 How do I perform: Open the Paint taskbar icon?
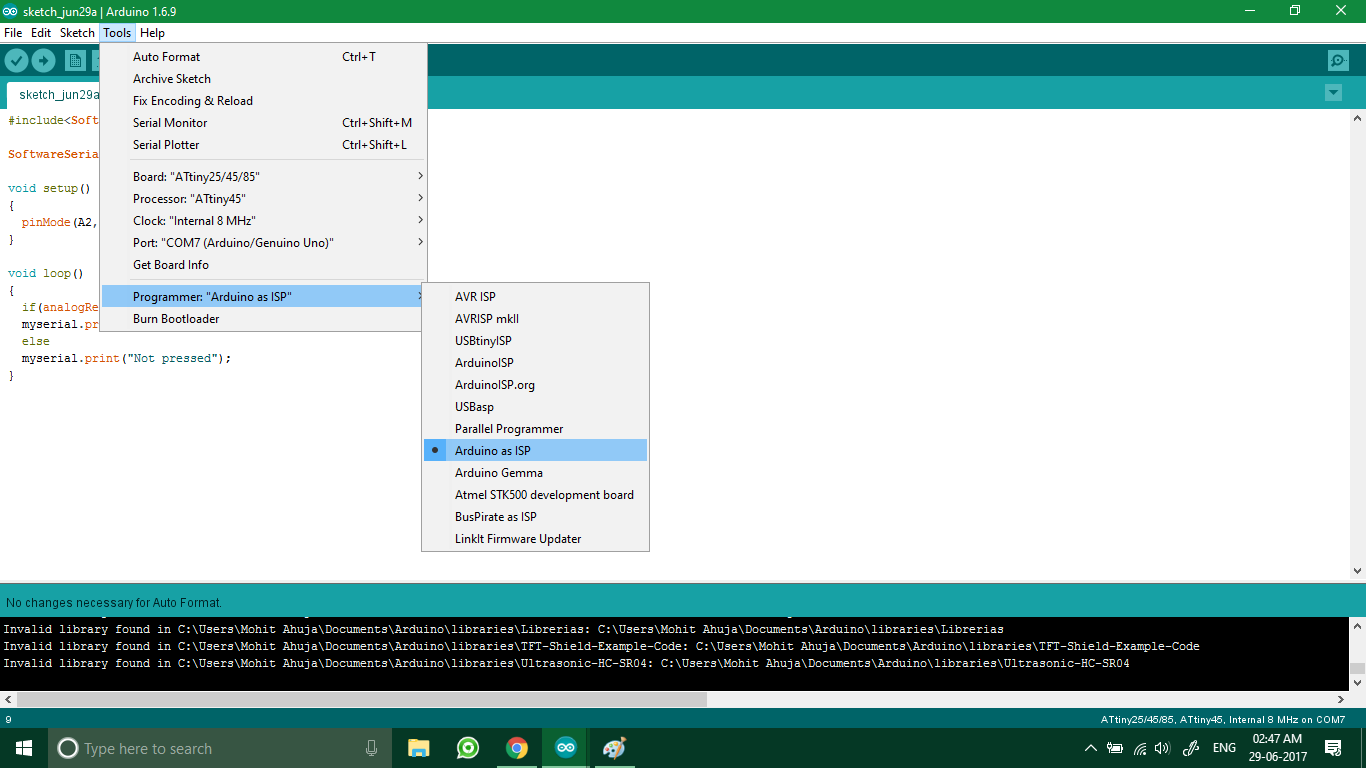pyautogui.click(x=614, y=748)
